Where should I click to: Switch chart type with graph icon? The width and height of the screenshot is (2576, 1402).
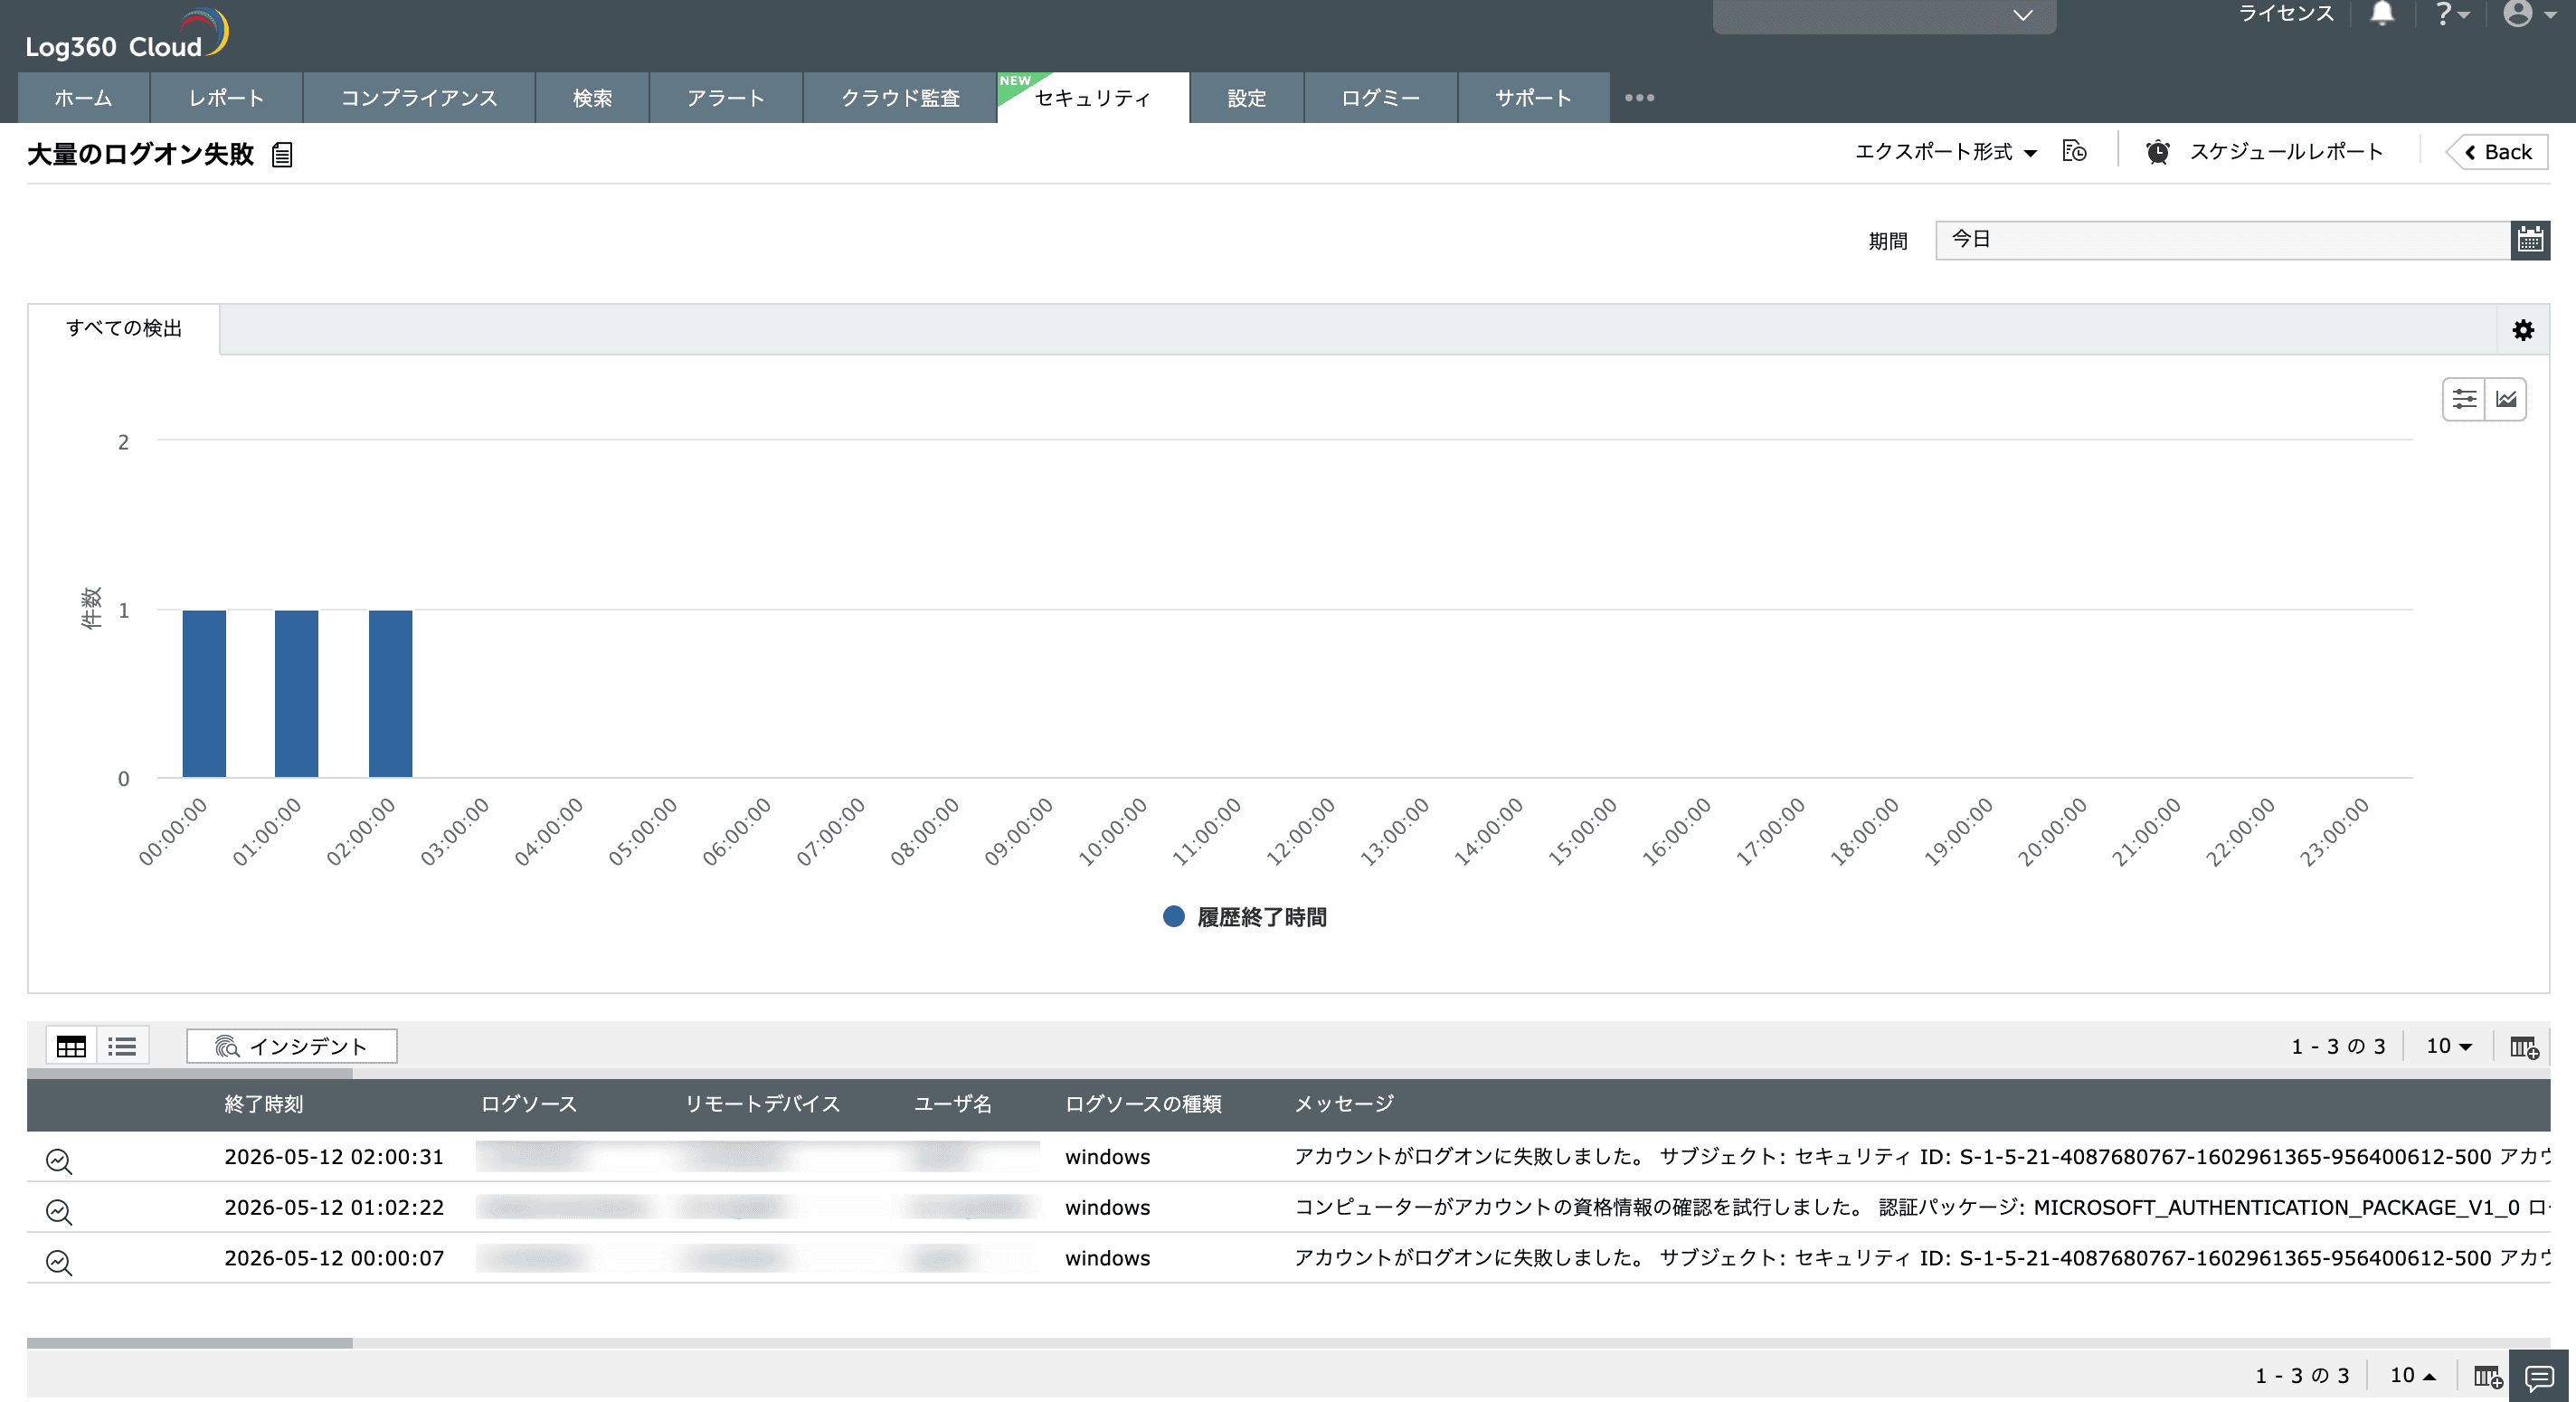tap(2506, 399)
